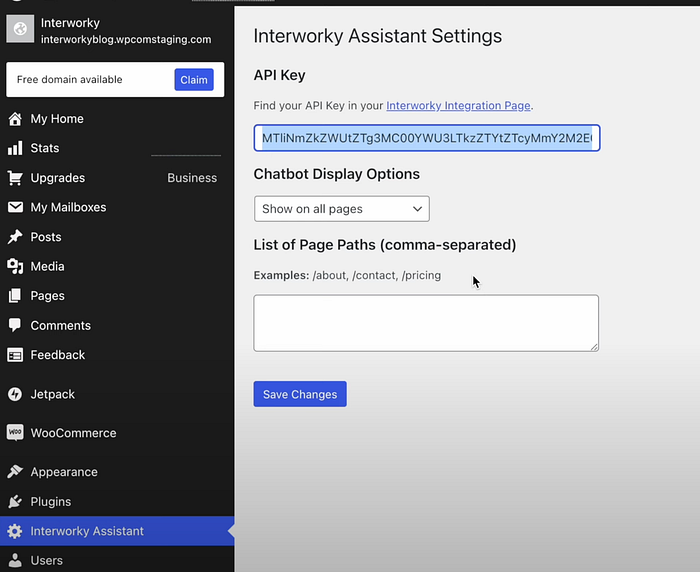Click the Upgrades shopping cart icon

(x=15, y=178)
